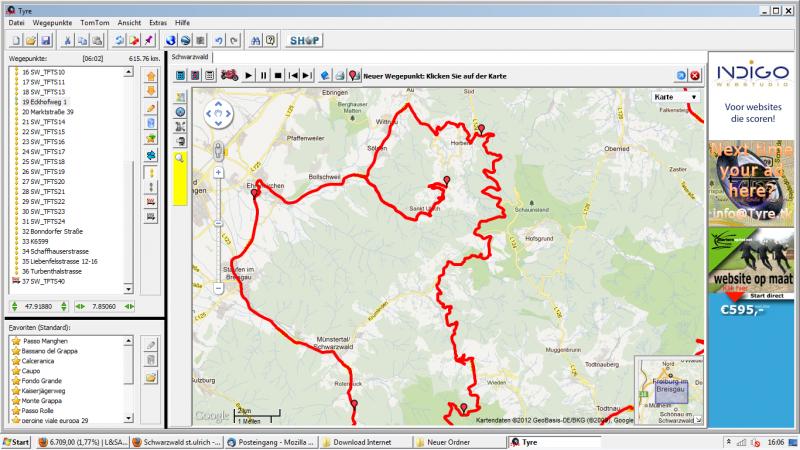800x450 pixels.
Task: Pause the route simulation
Action: [x=263, y=76]
